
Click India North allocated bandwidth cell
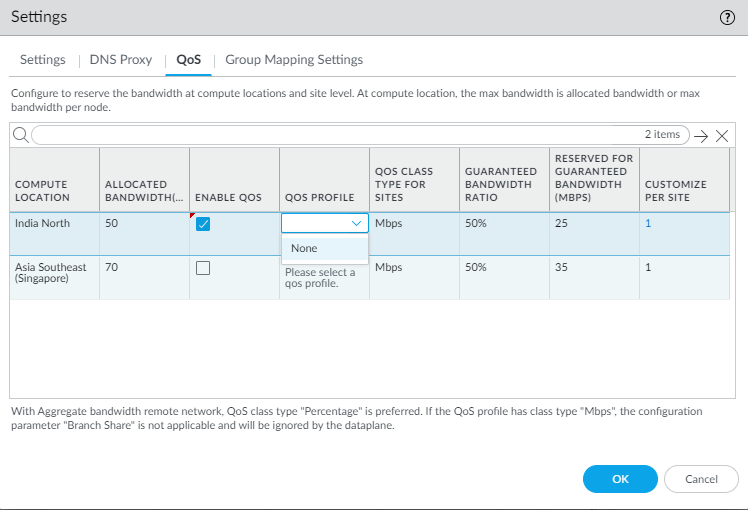pos(143,224)
